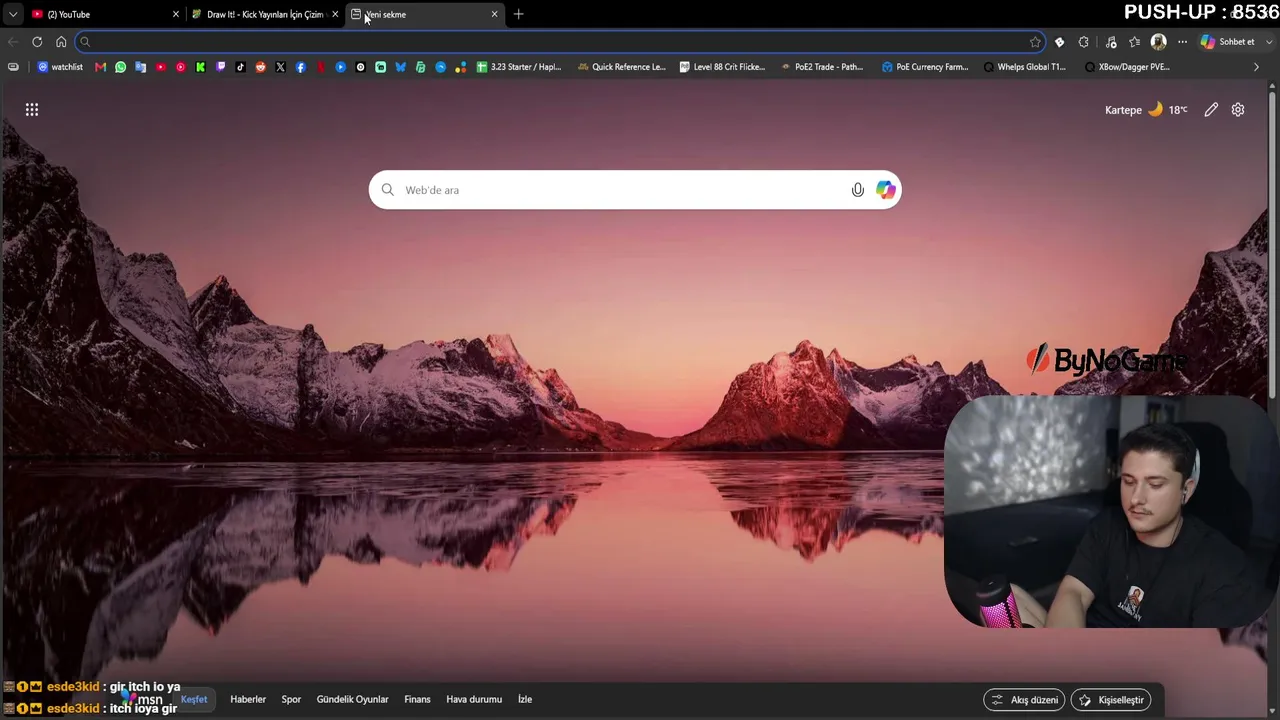Open the Finans feed tab
This screenshot has width=1280, height=720.
(417, 700)
